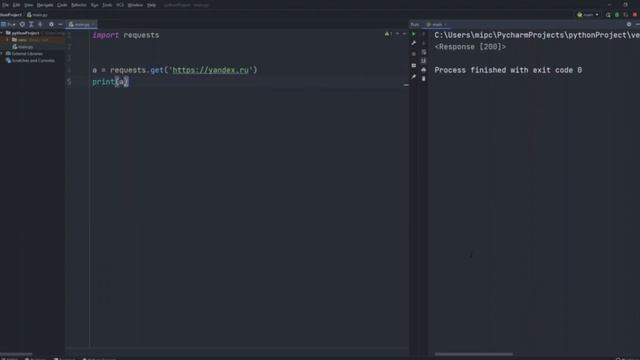Open the View menu

(29, 5)
